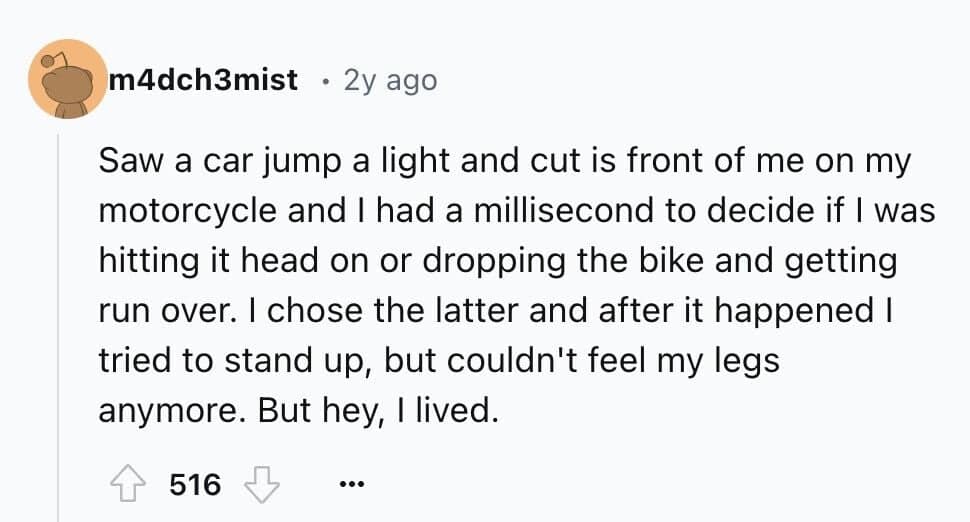Upvote the m4dch3mist comment
The width and height of the screenshot is (970, 522).
129,485
